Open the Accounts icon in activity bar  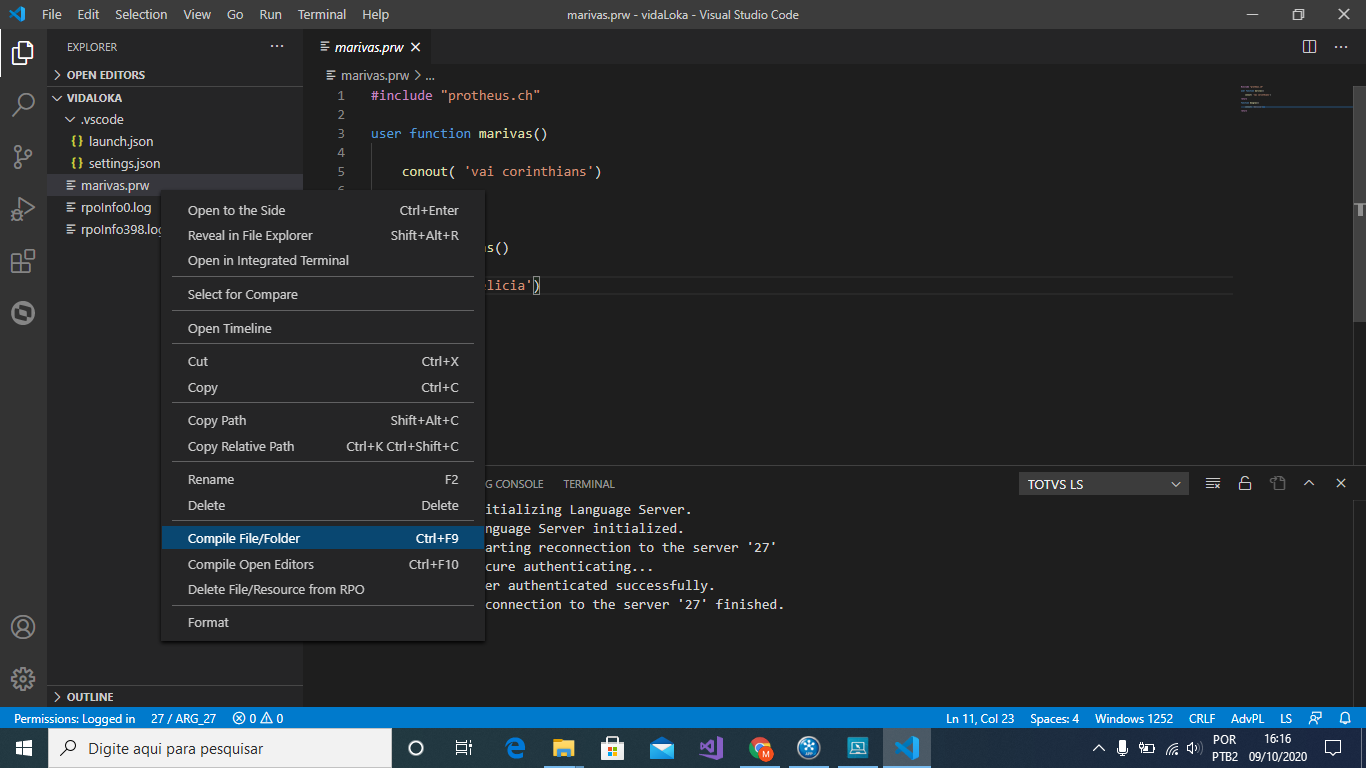23,627
